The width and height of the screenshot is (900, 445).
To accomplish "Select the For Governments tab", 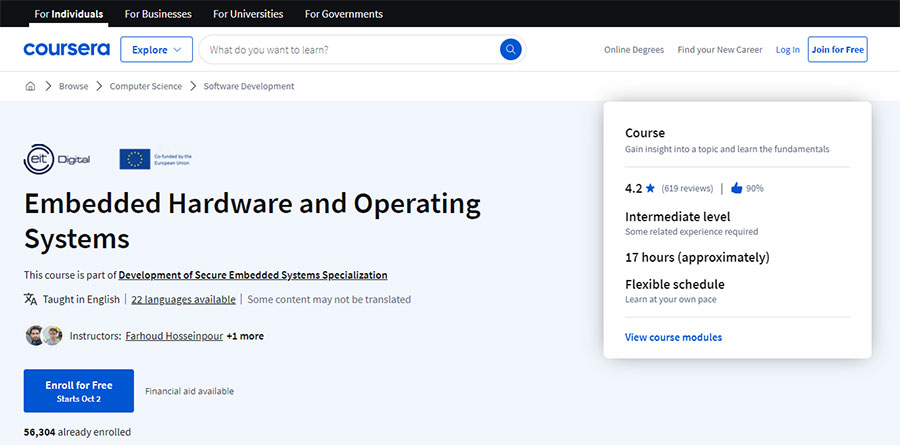I will point(344,14).
